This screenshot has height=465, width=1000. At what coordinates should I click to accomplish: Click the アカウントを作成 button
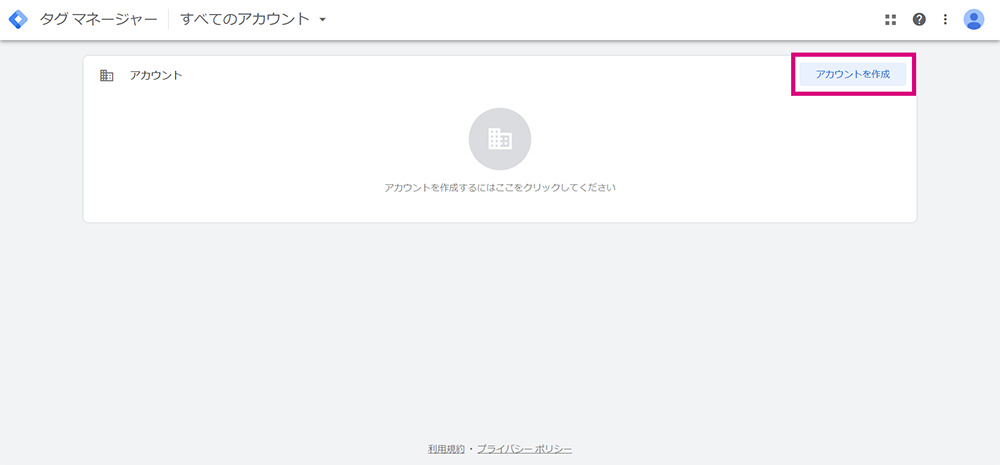click(x=853, y=75)
